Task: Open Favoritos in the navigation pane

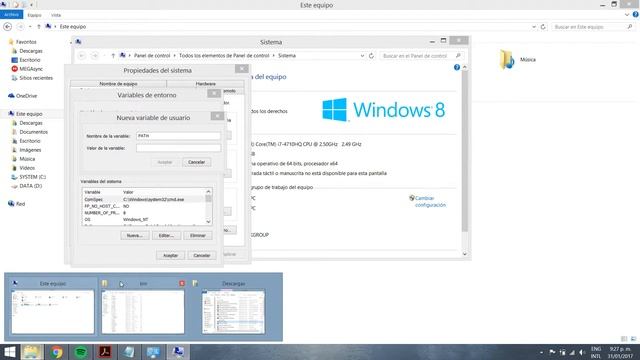Action: point(26,42)
